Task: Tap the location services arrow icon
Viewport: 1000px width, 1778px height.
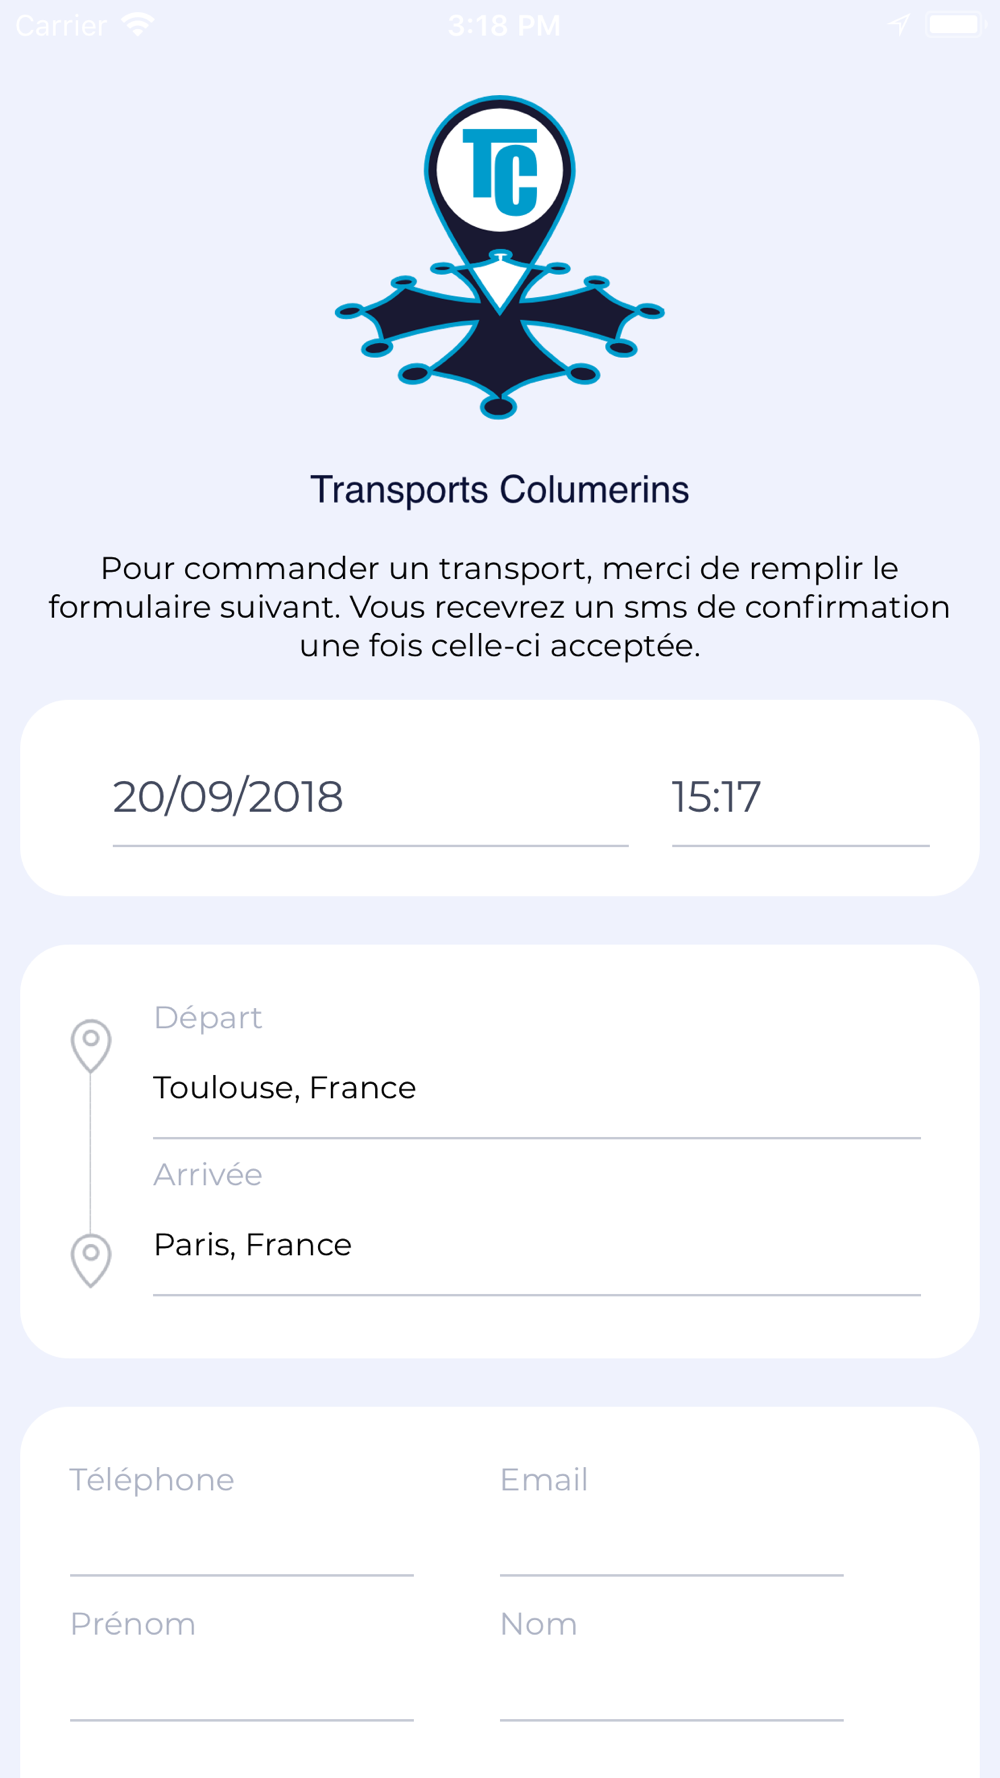Action: [900, 24]
